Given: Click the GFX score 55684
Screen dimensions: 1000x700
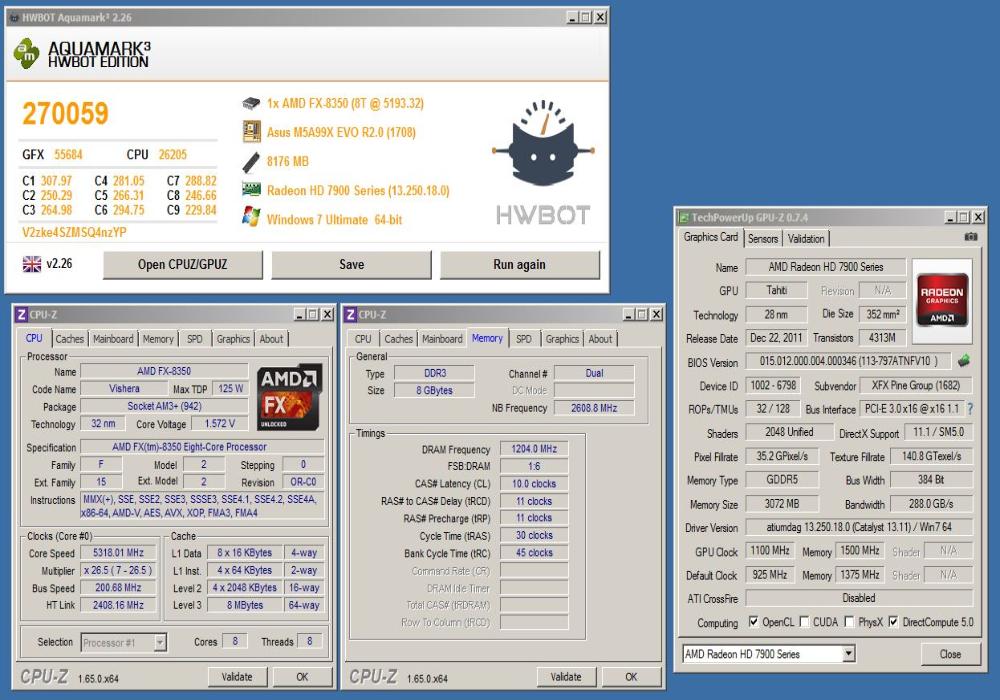Looking at the screenshot, I should coord(68,155).
